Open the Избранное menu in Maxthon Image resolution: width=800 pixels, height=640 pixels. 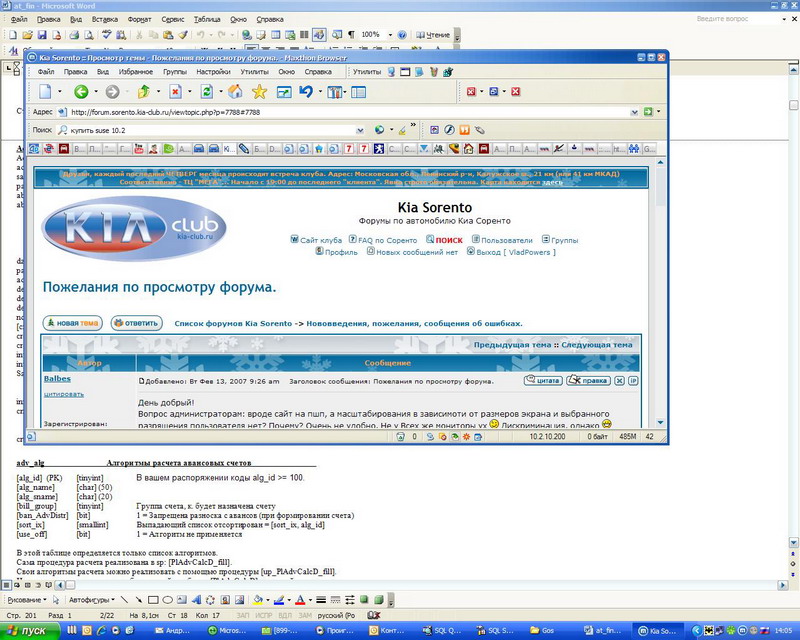click(x=135, y=72)
